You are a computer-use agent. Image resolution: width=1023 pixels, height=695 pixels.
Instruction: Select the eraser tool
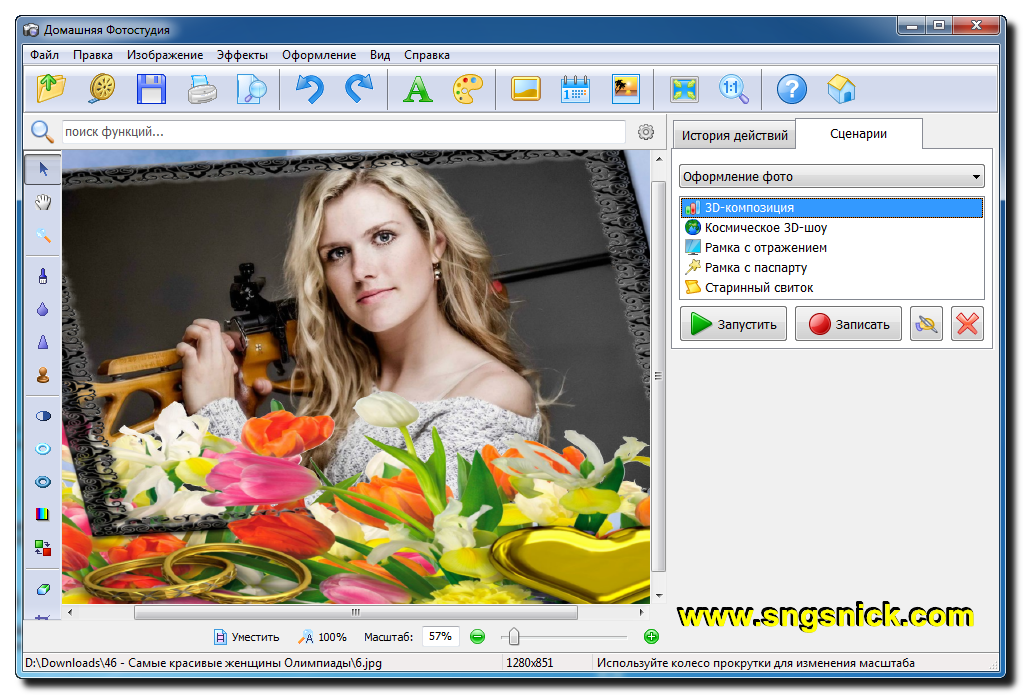click(x=43, y=589)
